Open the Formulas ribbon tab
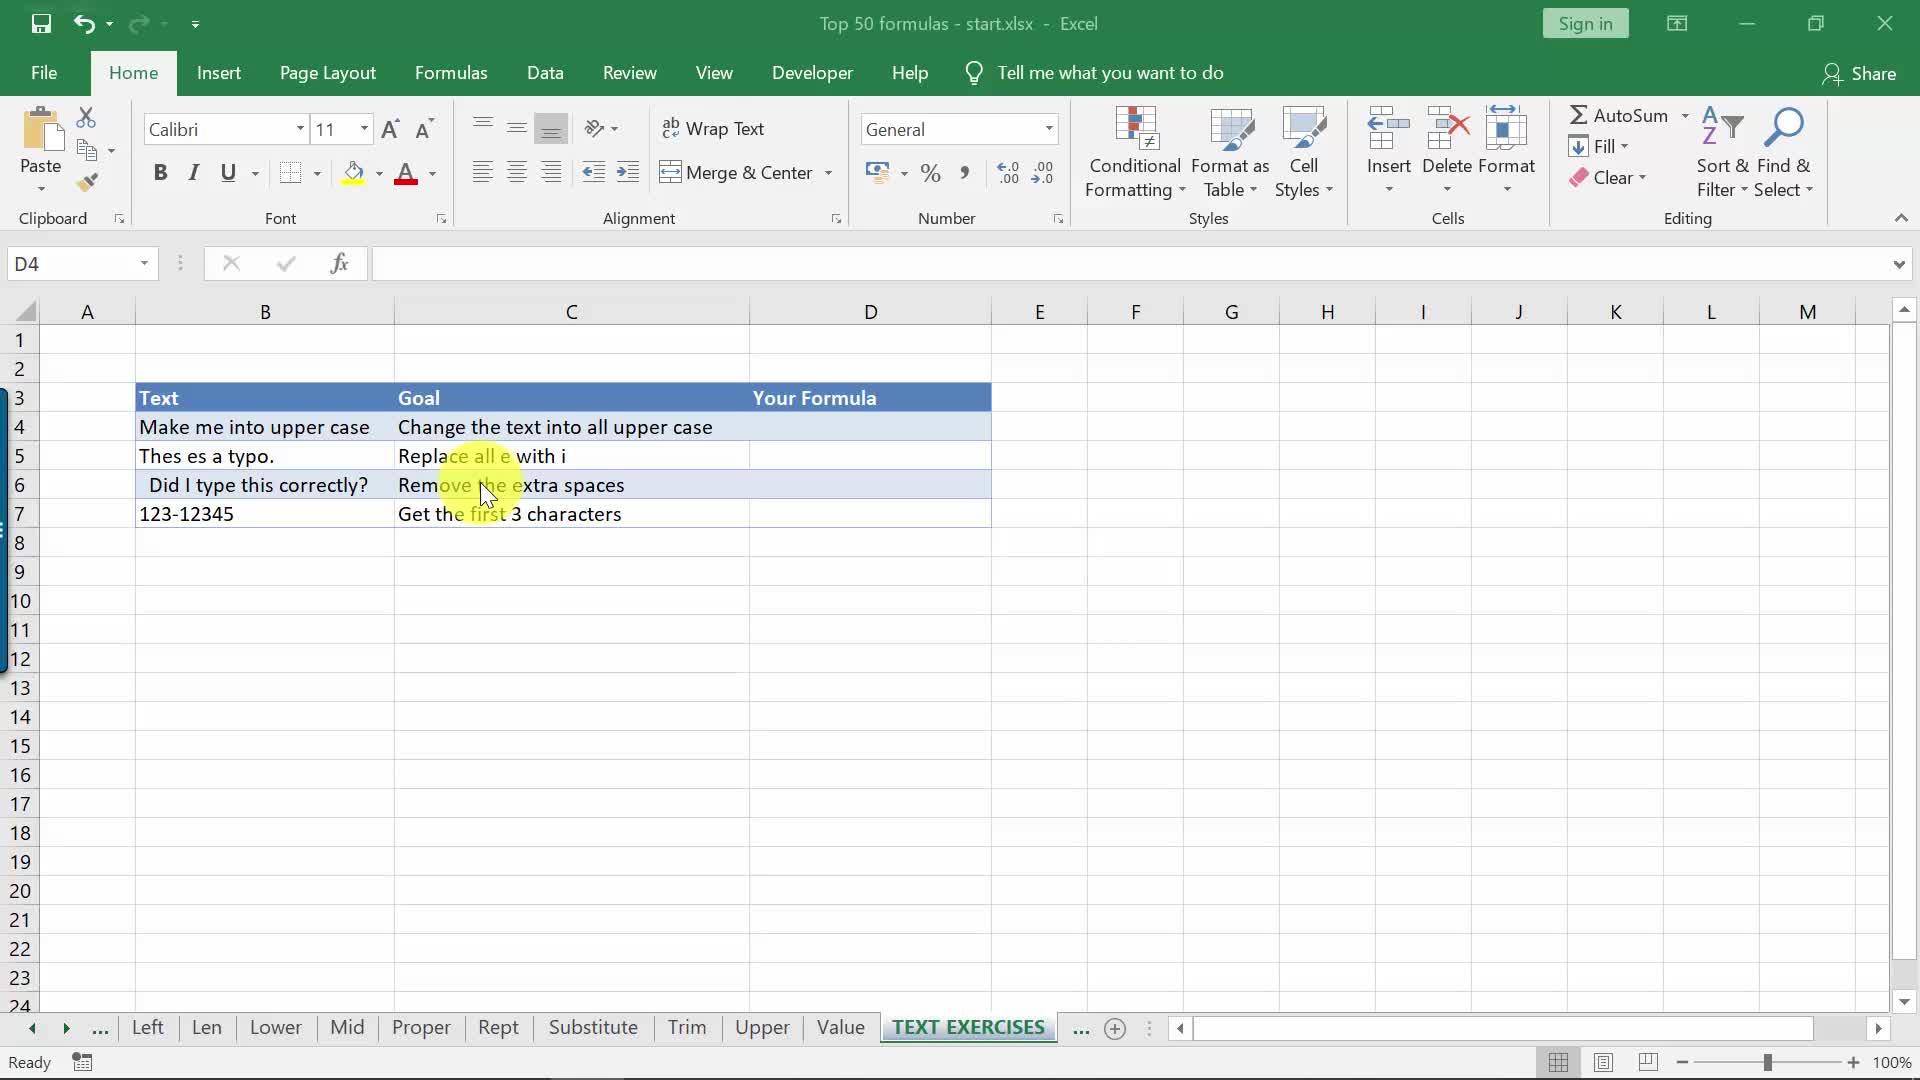The image size is (1920, 1080). 451,73
